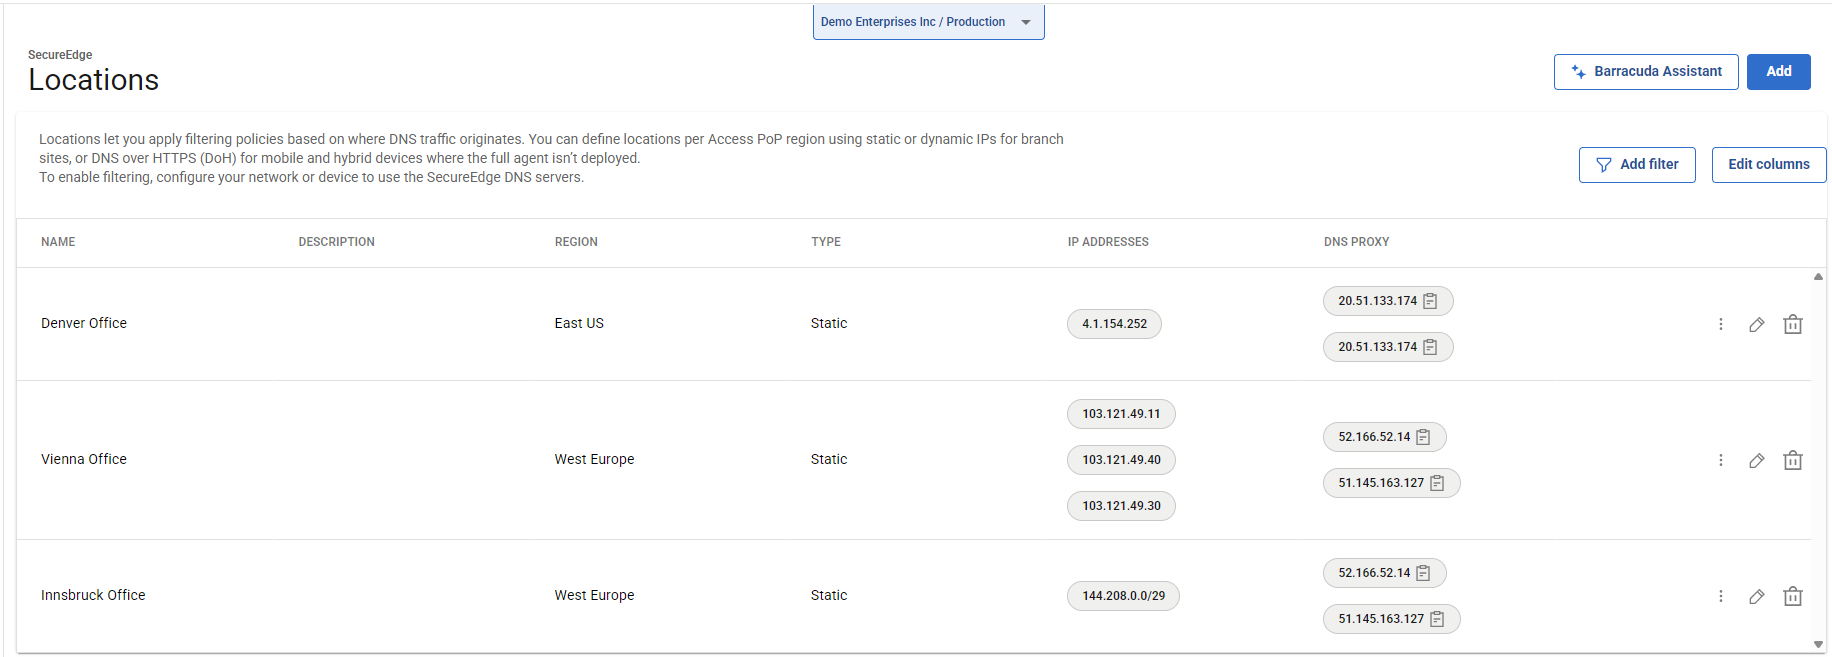Screen dimensions: 1832x657
Task: Copy Denver Office first DNS proxy address
Action: pos(1430,301)
